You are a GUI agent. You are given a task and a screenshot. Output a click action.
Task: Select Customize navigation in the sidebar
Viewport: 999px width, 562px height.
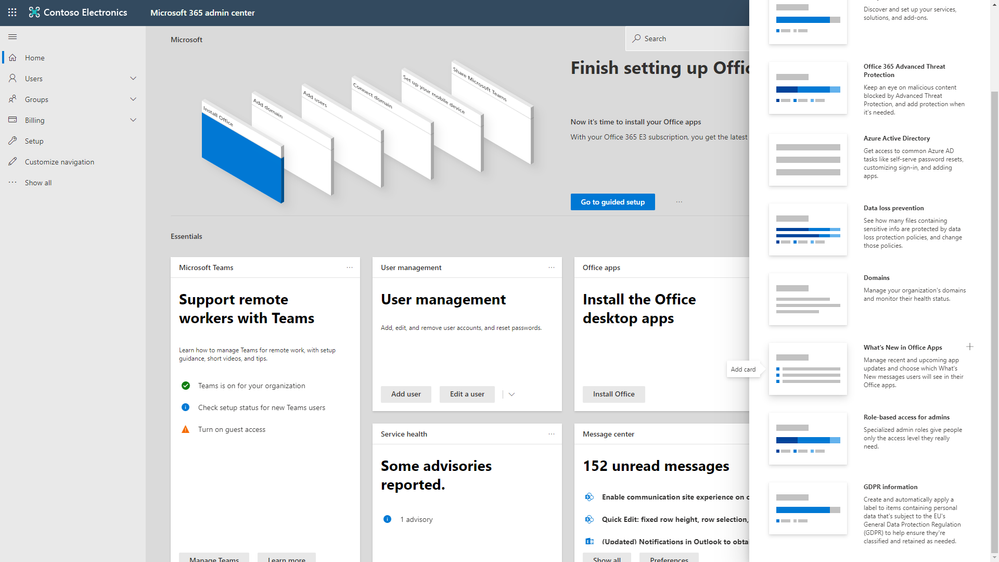tap(59, 162)
